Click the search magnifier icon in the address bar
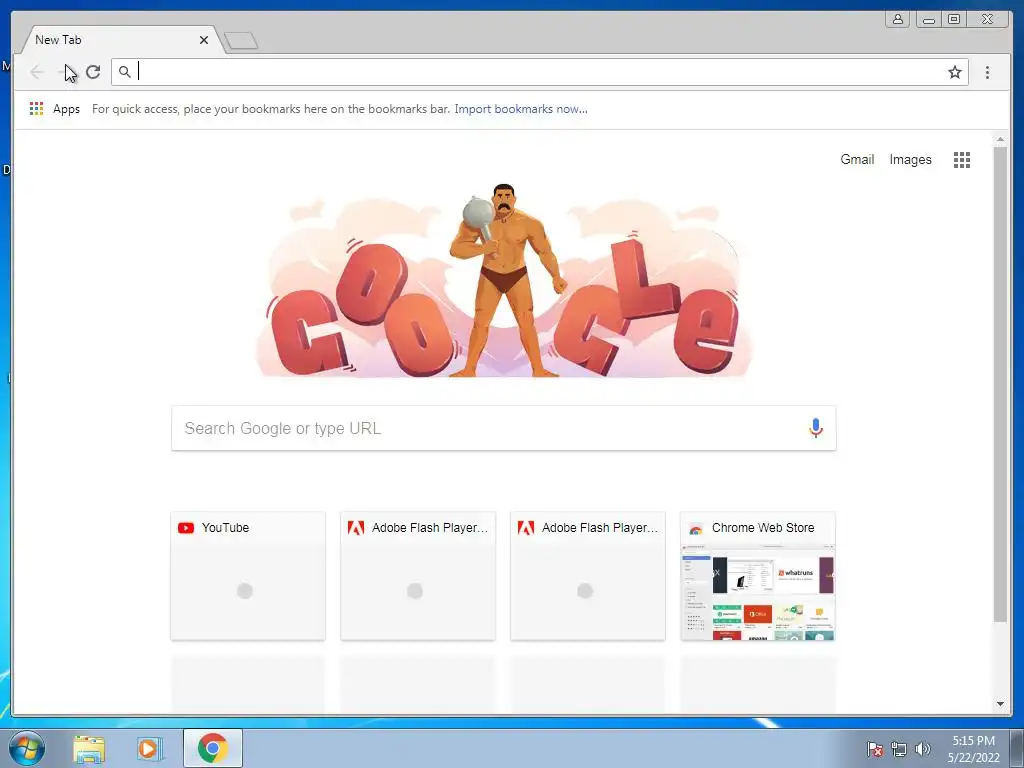Image resolution: width=1024 pixels, height=768 pixels. [x=125, y=72]
